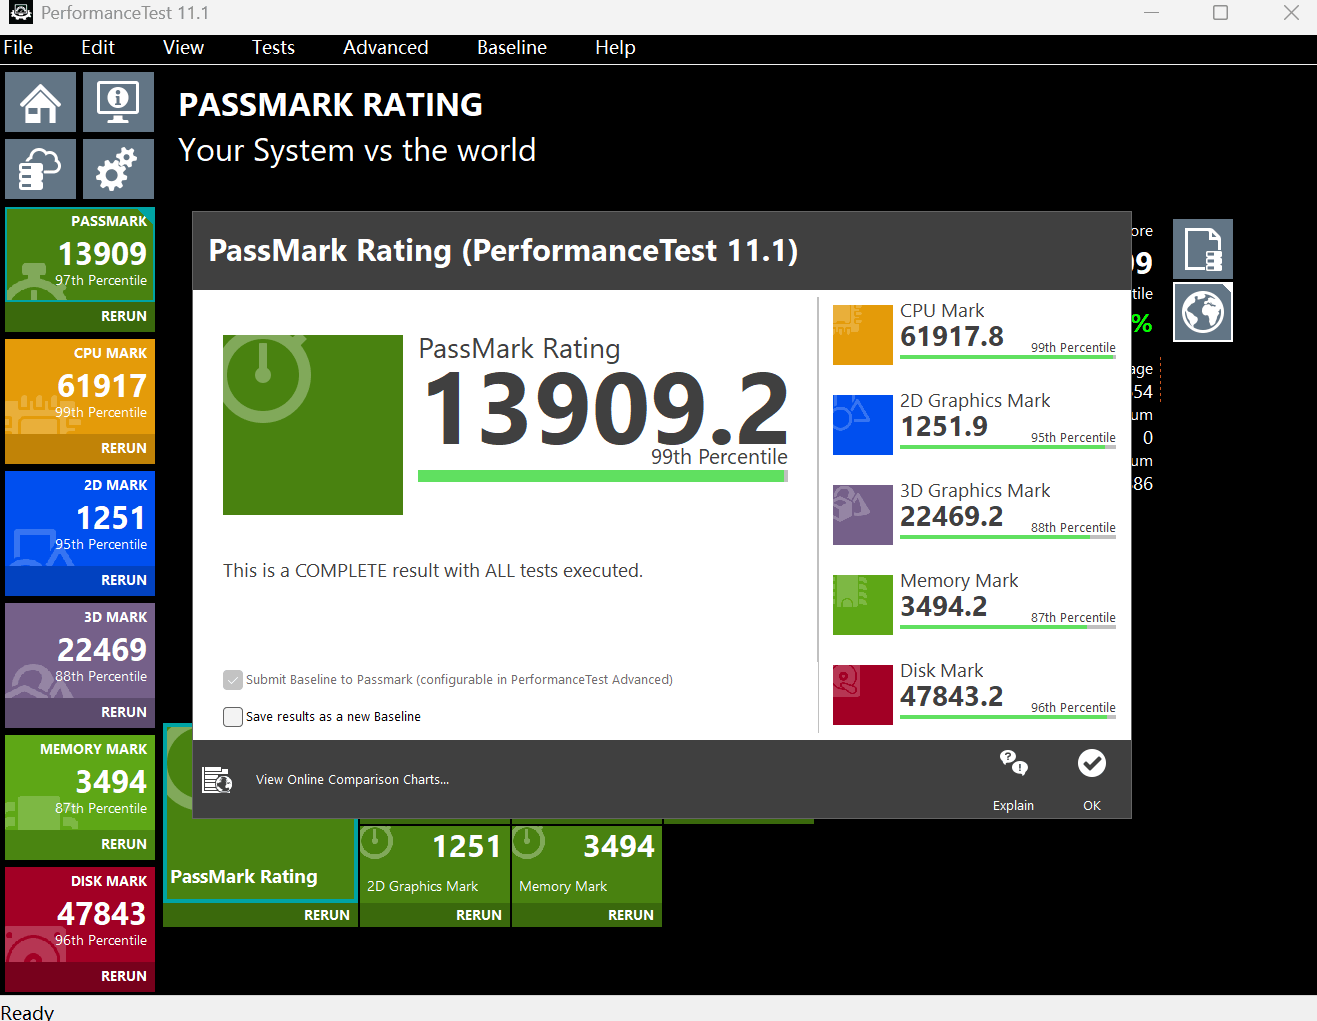Click the red Disk Mark icon in dialog

pyautogui.click(x=862, y=695)
